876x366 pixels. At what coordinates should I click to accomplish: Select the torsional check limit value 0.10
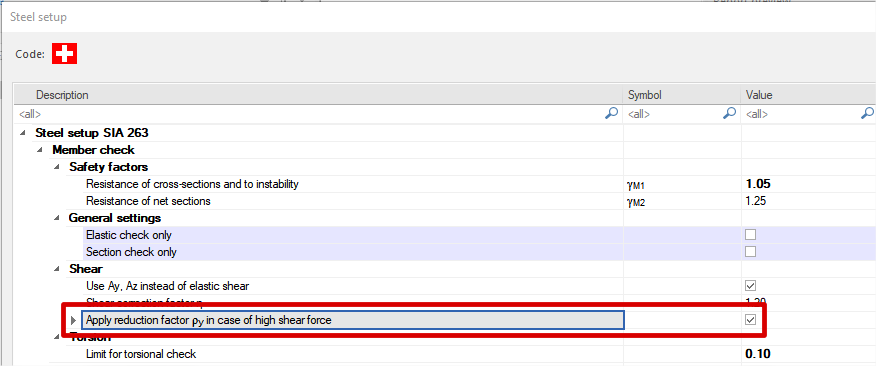[759, 354]
